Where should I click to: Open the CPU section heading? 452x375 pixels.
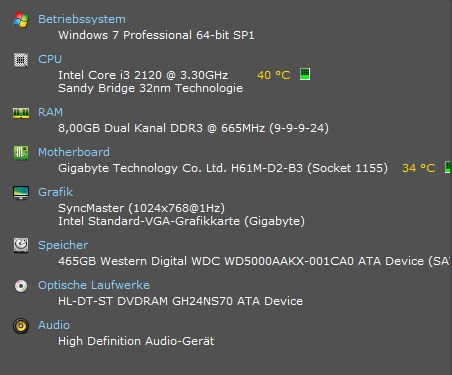[50, 59]
